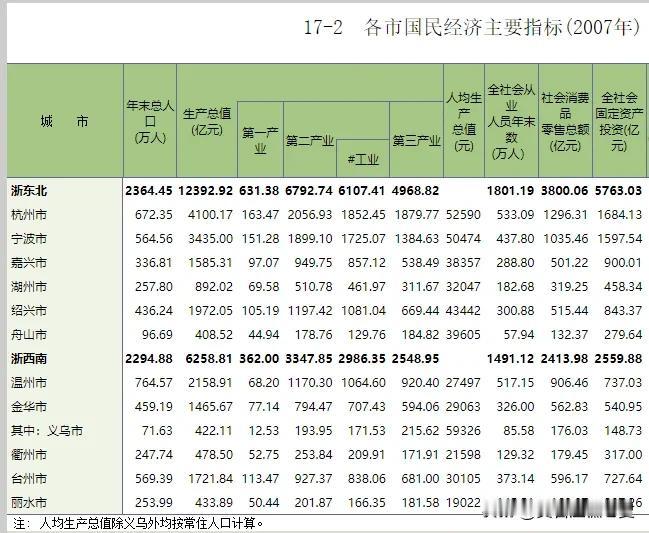Click the '第二产业' header cell
This screenshot has height=533, width=649.
310,141
